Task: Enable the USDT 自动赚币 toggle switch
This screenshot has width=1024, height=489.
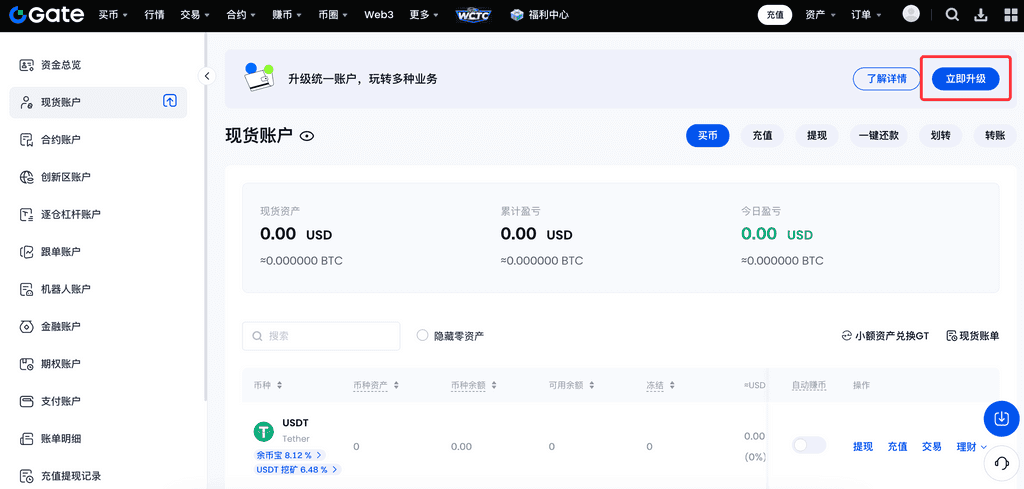Action: (x=809, y=445)
